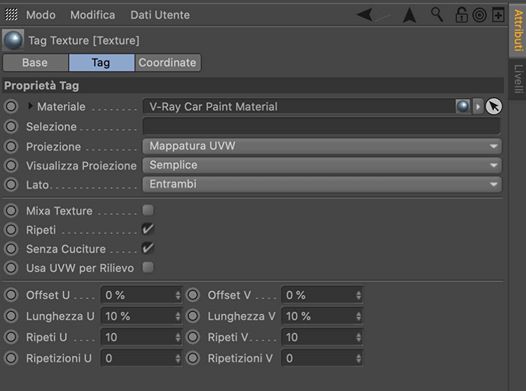Screen dimensions: 526x391
Task: Disable the Senza Cuciture checkbox
Action: tap(148, 248)
